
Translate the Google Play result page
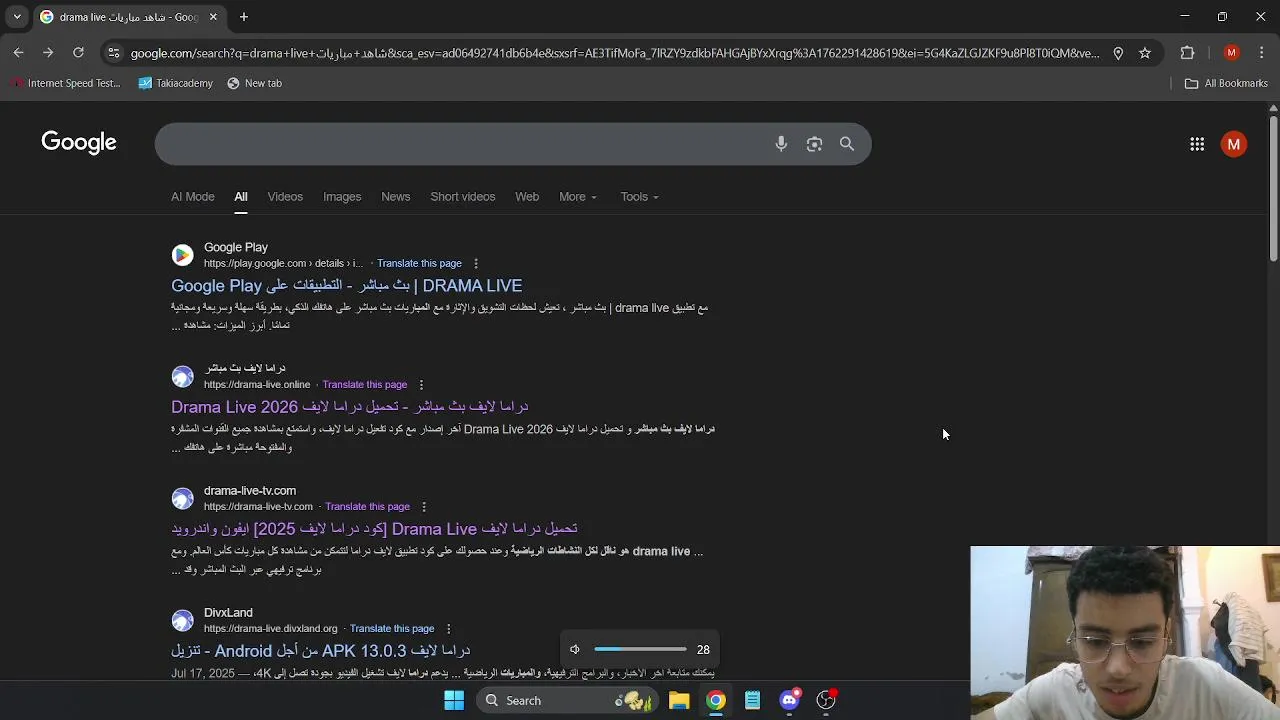(x=419, y=264)
